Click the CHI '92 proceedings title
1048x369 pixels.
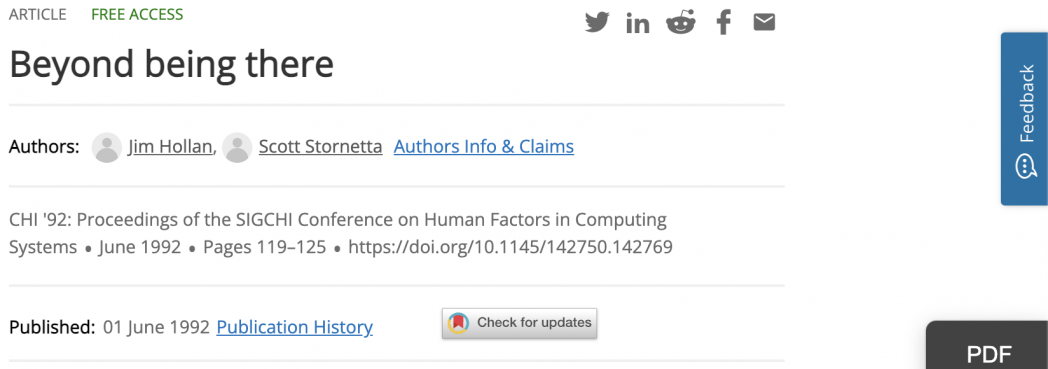pyautogui.click(x=338, y=233)
